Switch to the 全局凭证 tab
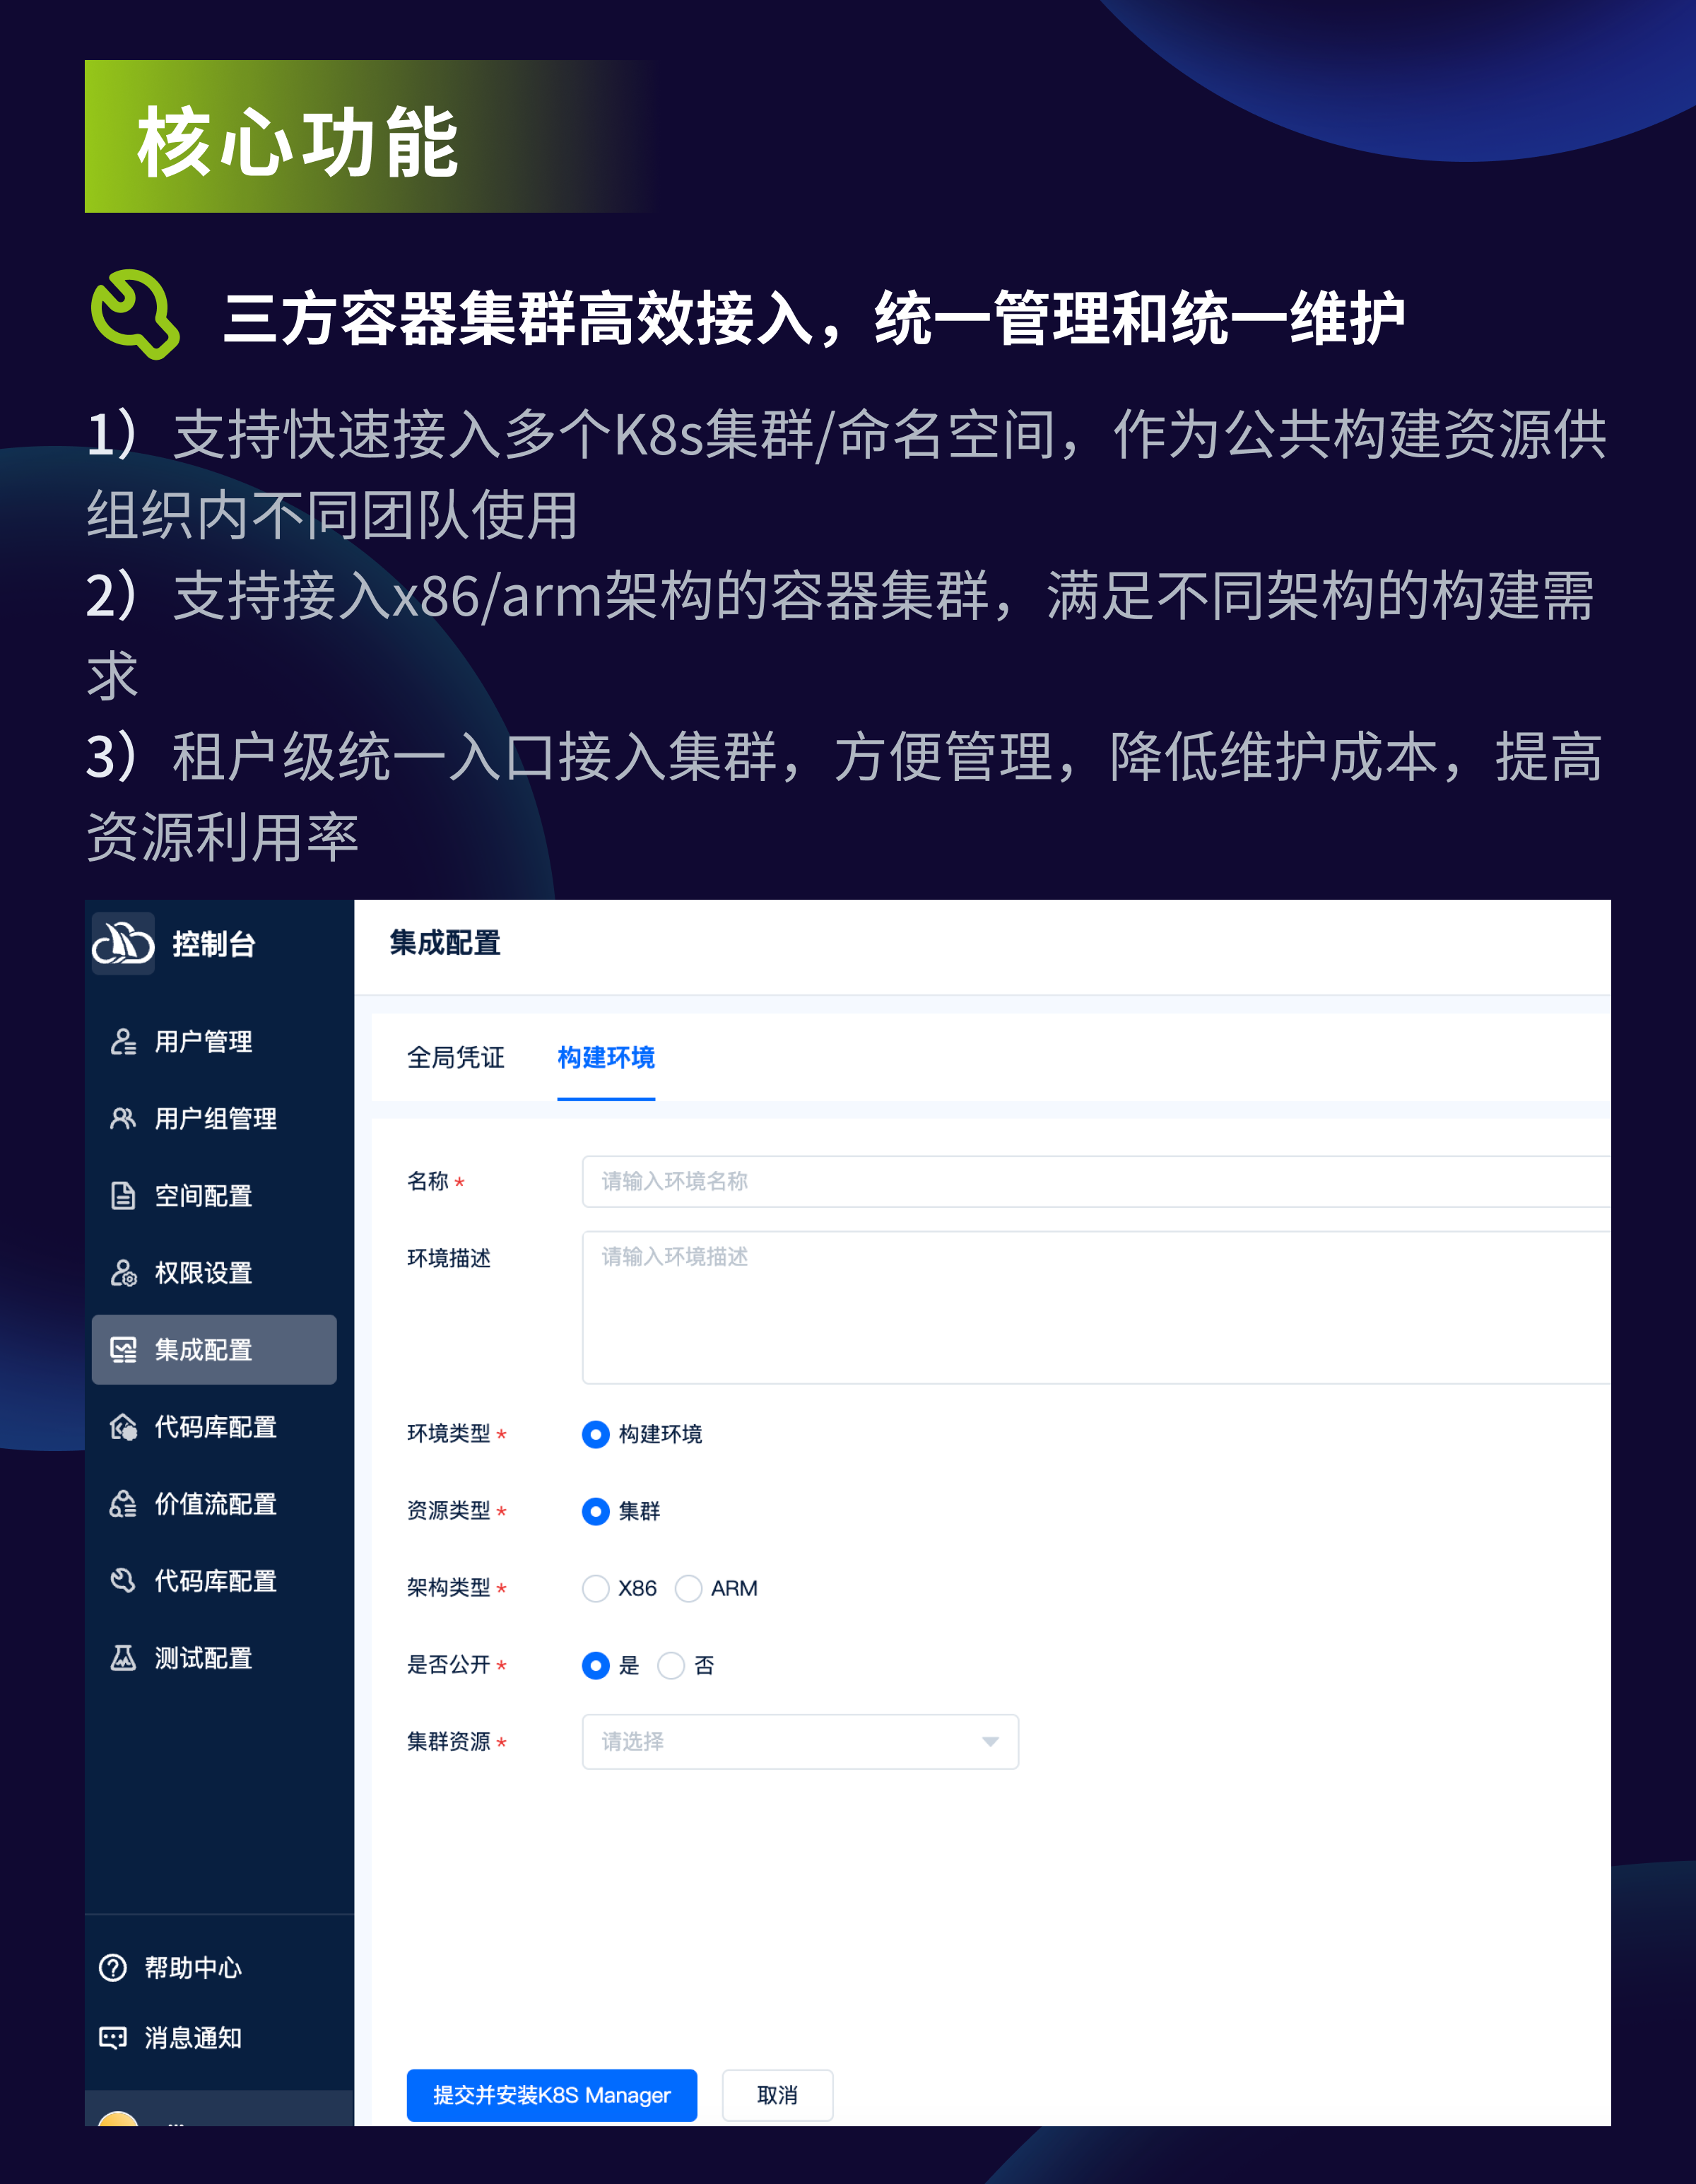This screenshot has height=2184, width=1696. [455, 1057]
